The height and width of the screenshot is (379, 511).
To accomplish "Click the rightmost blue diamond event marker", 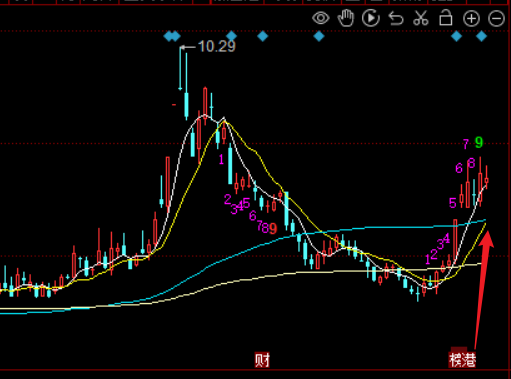I will coord(481,36).
